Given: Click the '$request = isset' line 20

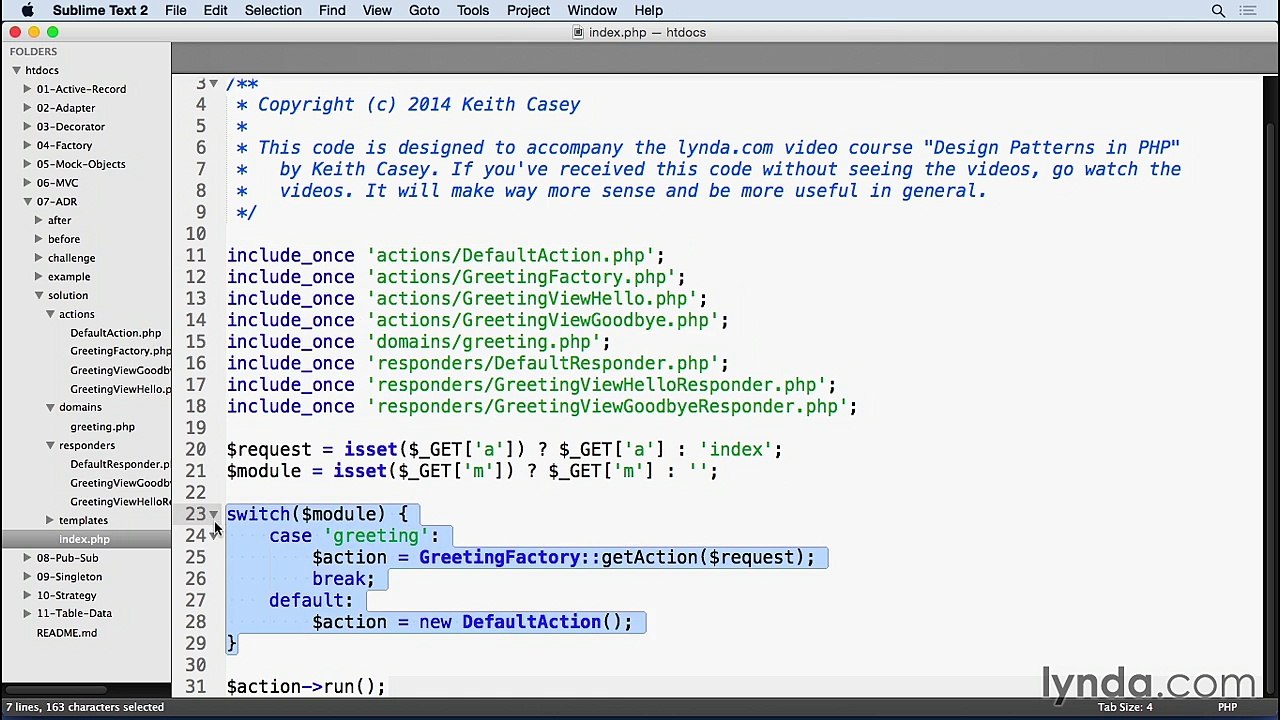Looking at the screenshot, I should [505, 450].
